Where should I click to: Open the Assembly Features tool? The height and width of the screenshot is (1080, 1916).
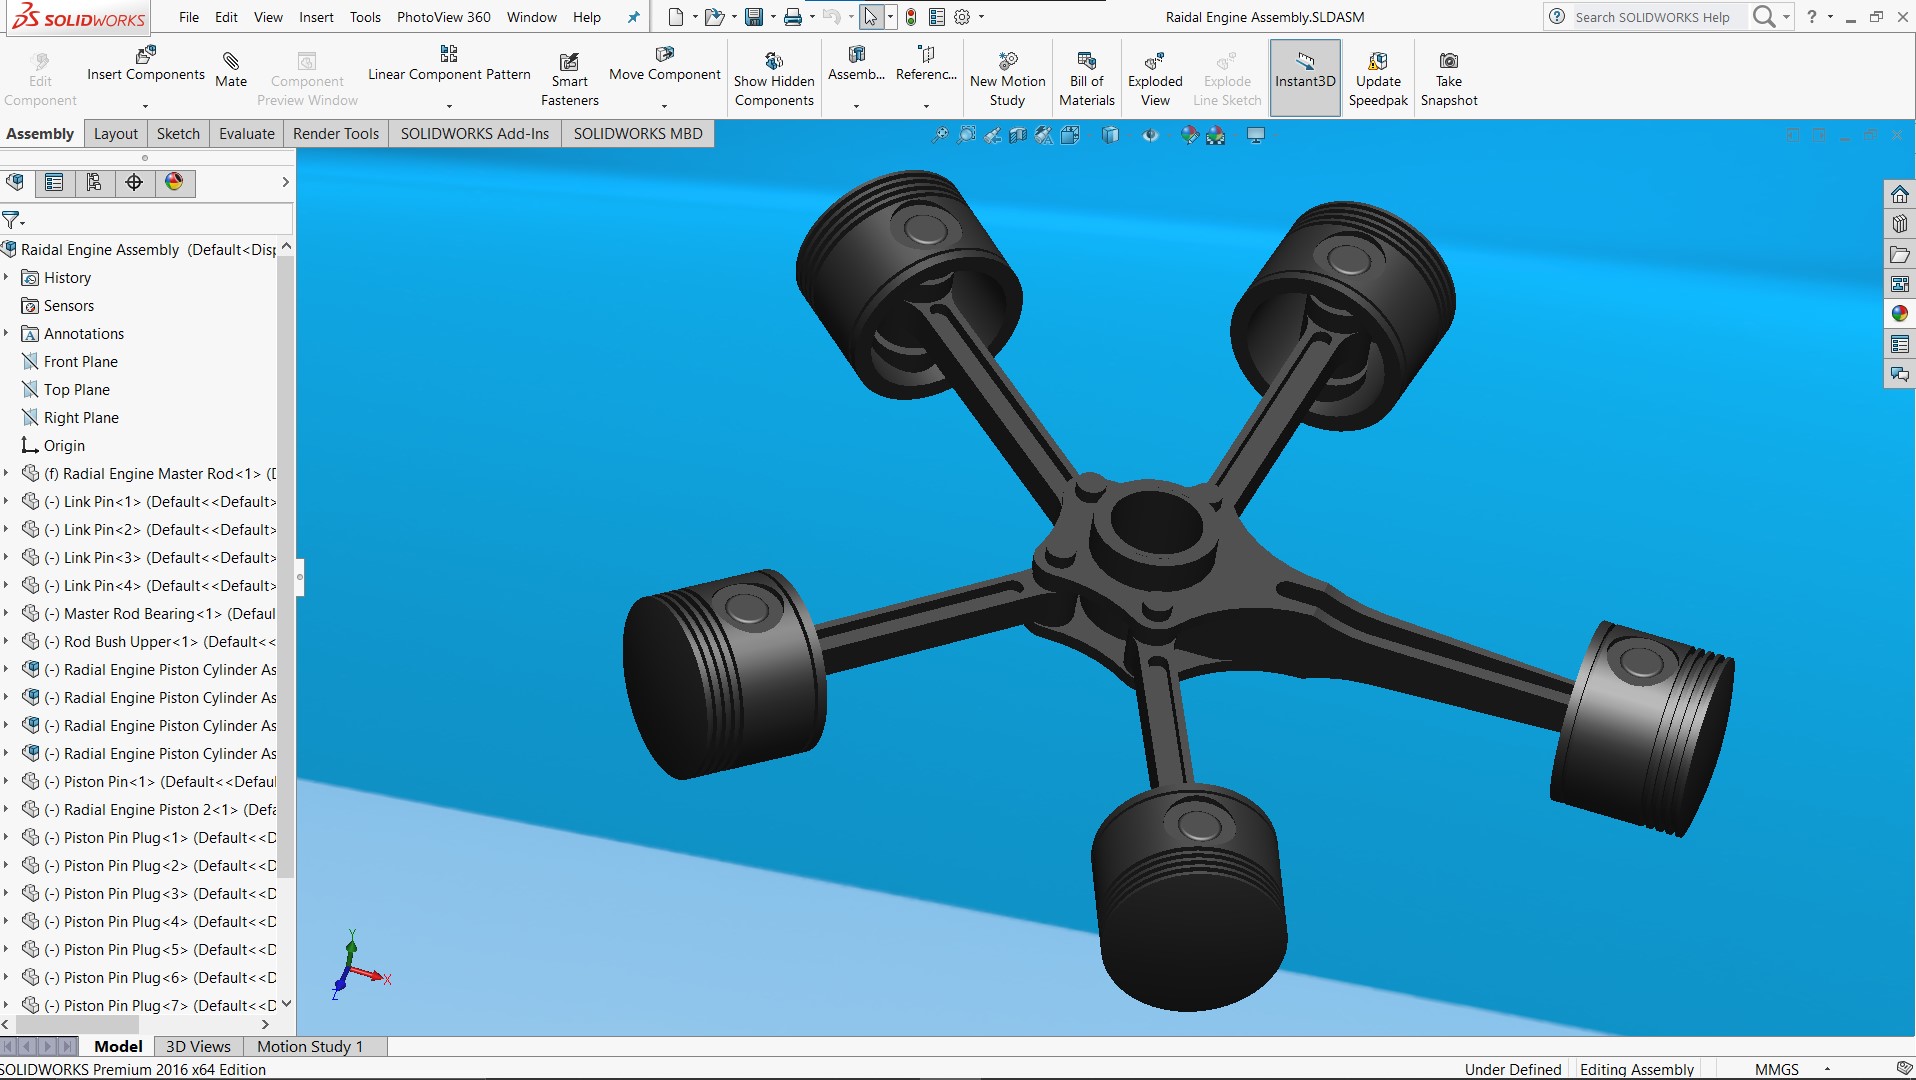pyautogui.click(x=857, y=64)
